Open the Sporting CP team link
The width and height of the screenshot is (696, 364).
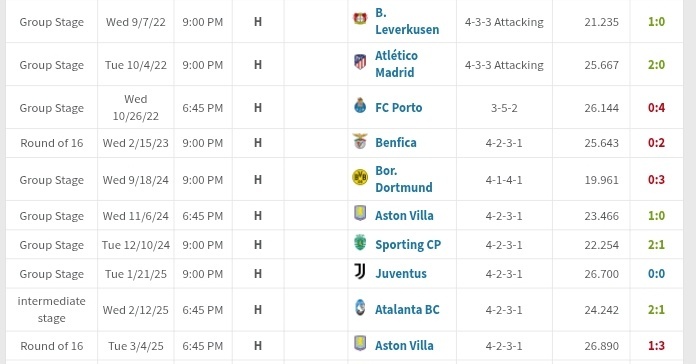[408, 245]
